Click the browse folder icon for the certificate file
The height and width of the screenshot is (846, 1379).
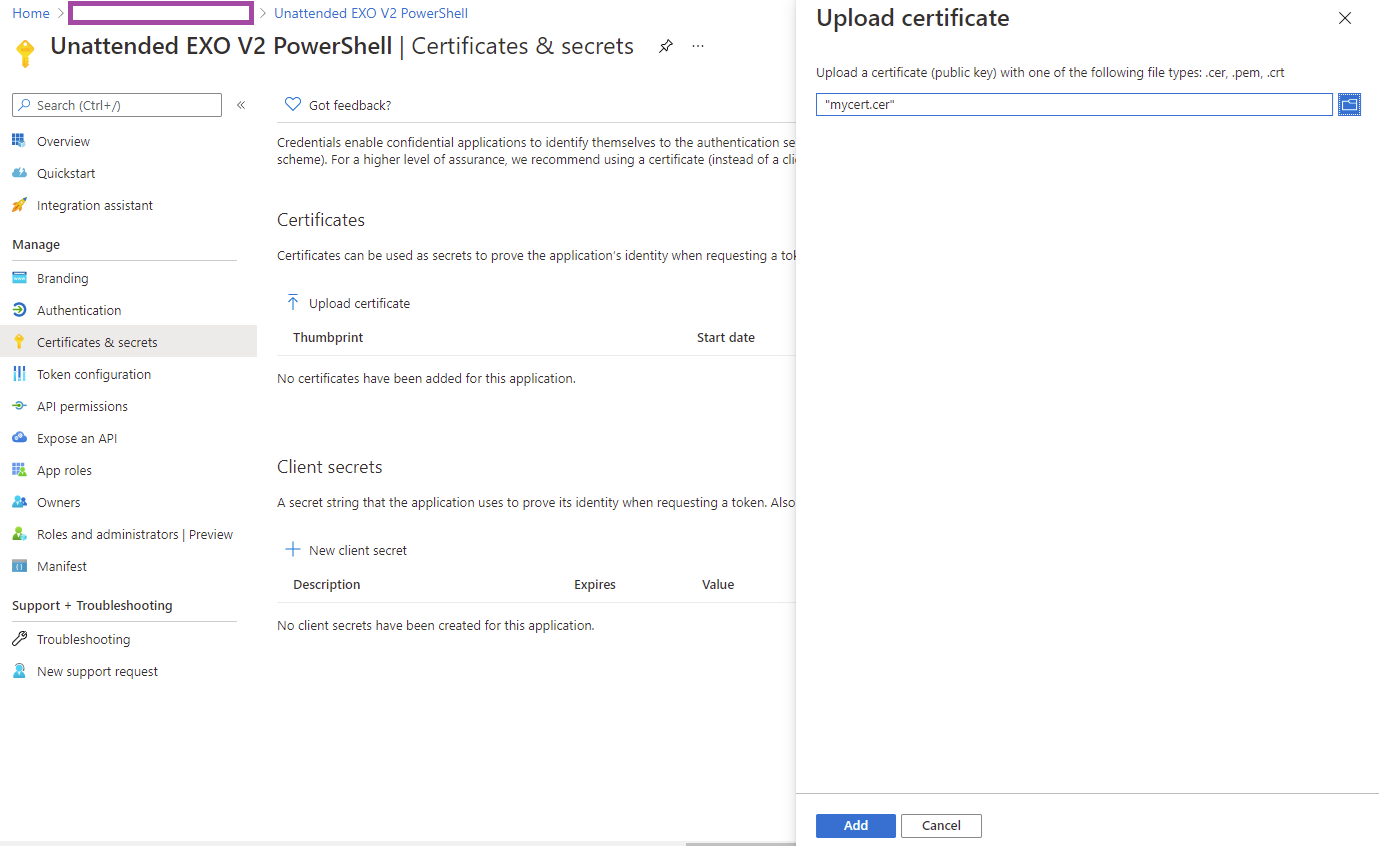(1350, 104)
